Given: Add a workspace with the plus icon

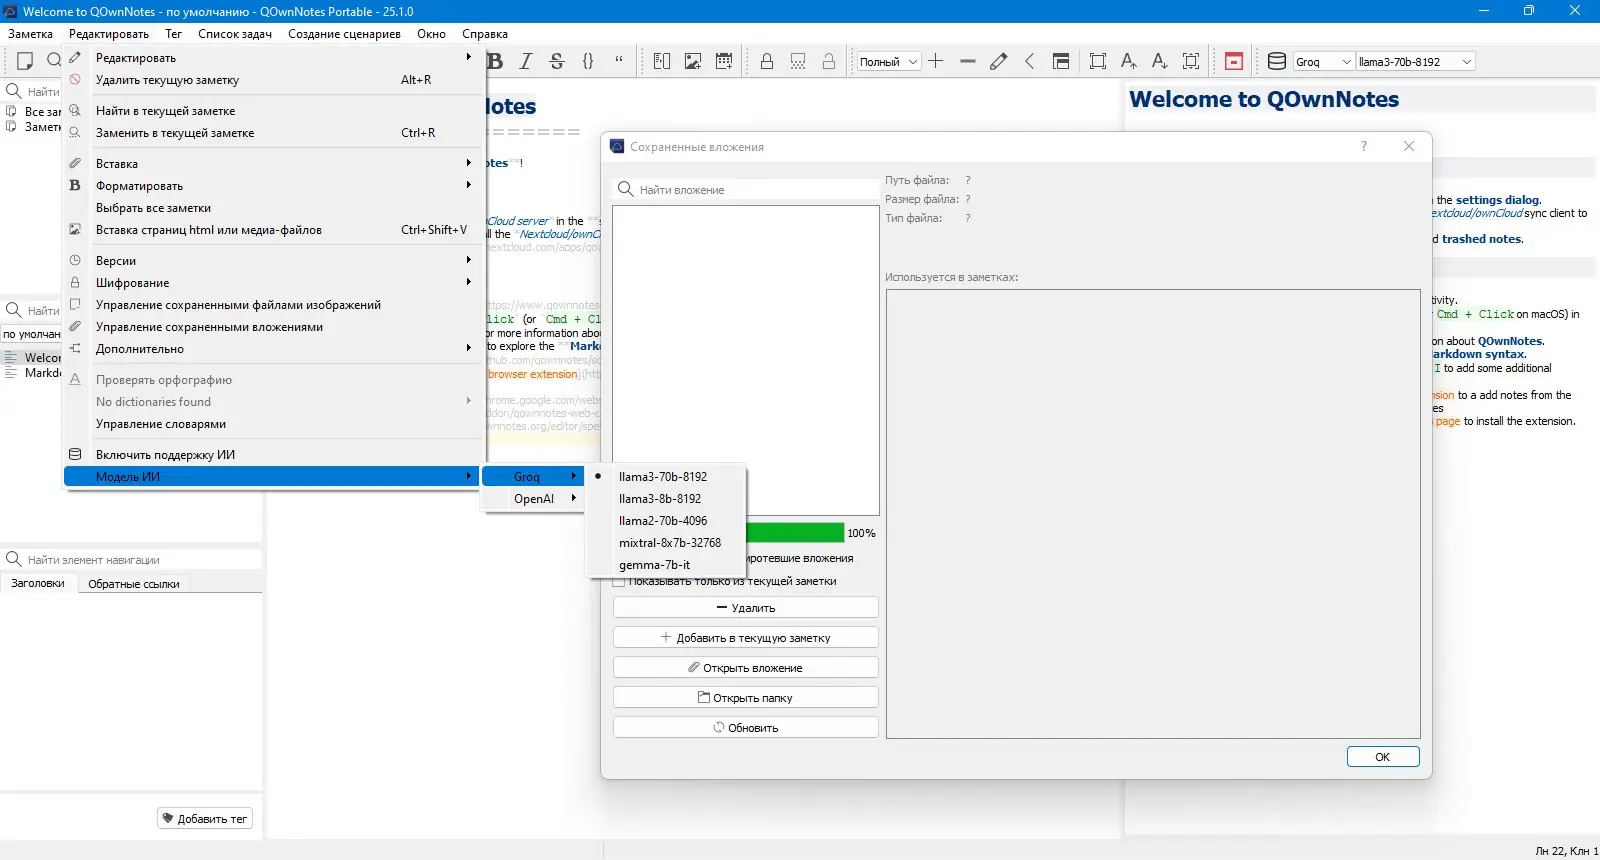Looking at the screenshot, I should pyautogui.click(x=936, y=61).
